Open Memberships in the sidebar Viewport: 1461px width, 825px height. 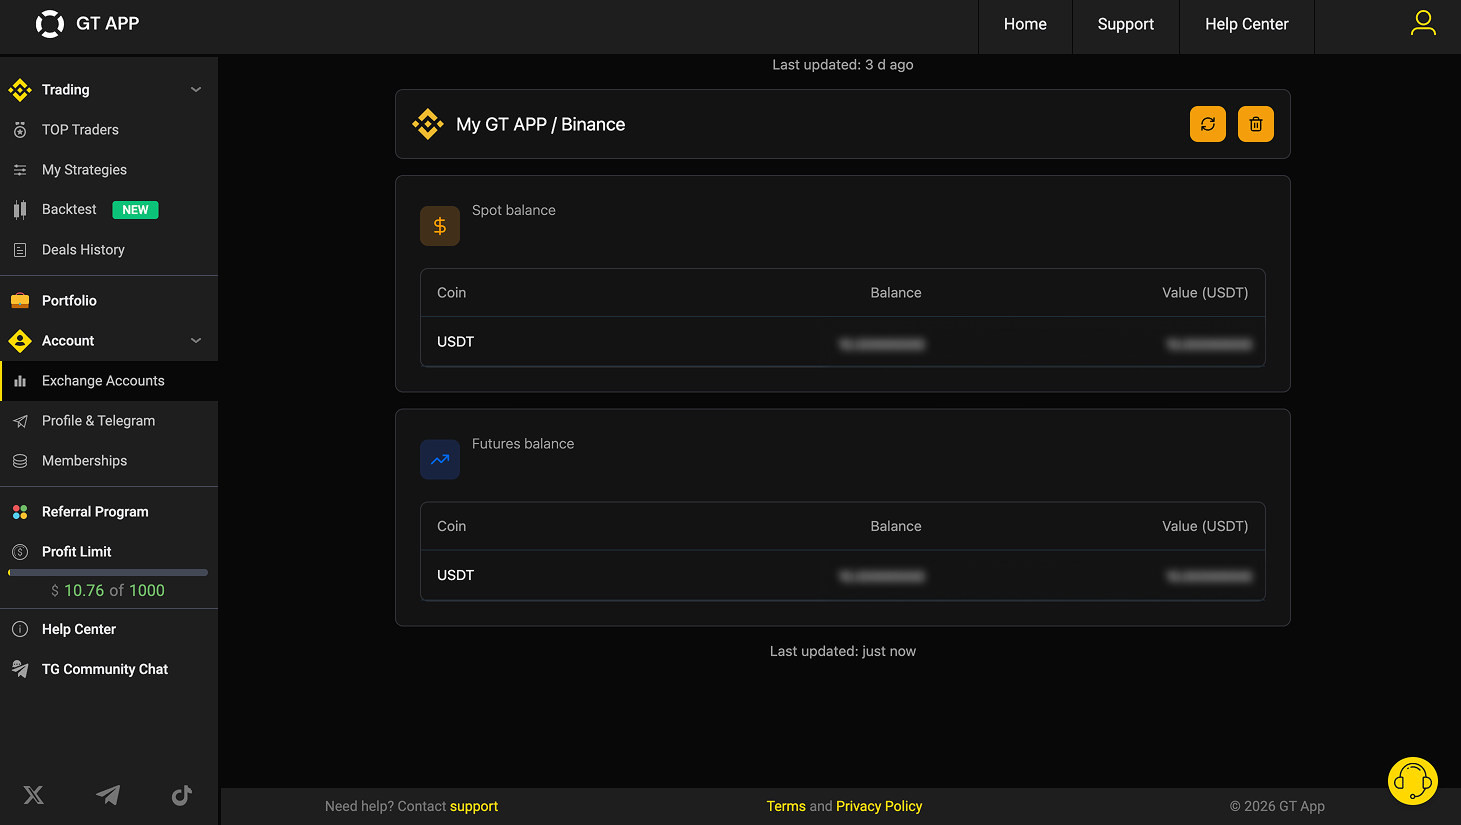pos(84,461)
